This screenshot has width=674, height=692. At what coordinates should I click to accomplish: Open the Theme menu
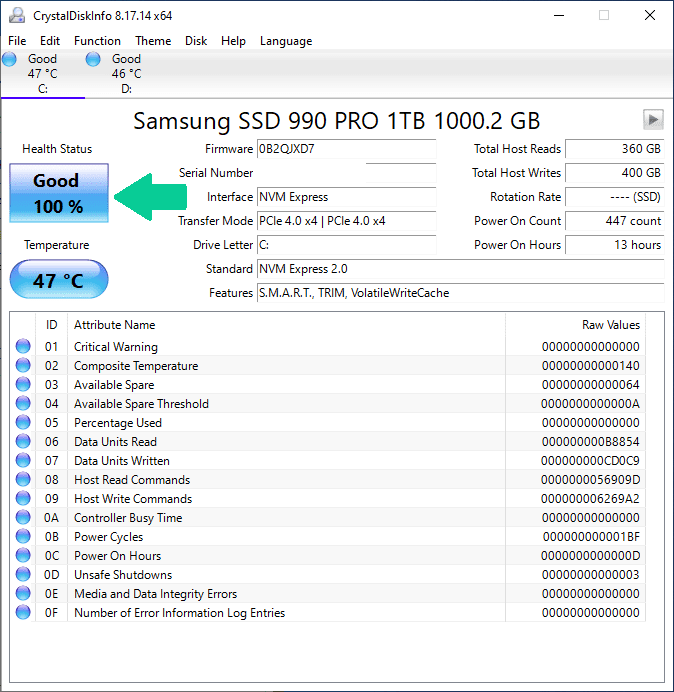pos(153,41)
